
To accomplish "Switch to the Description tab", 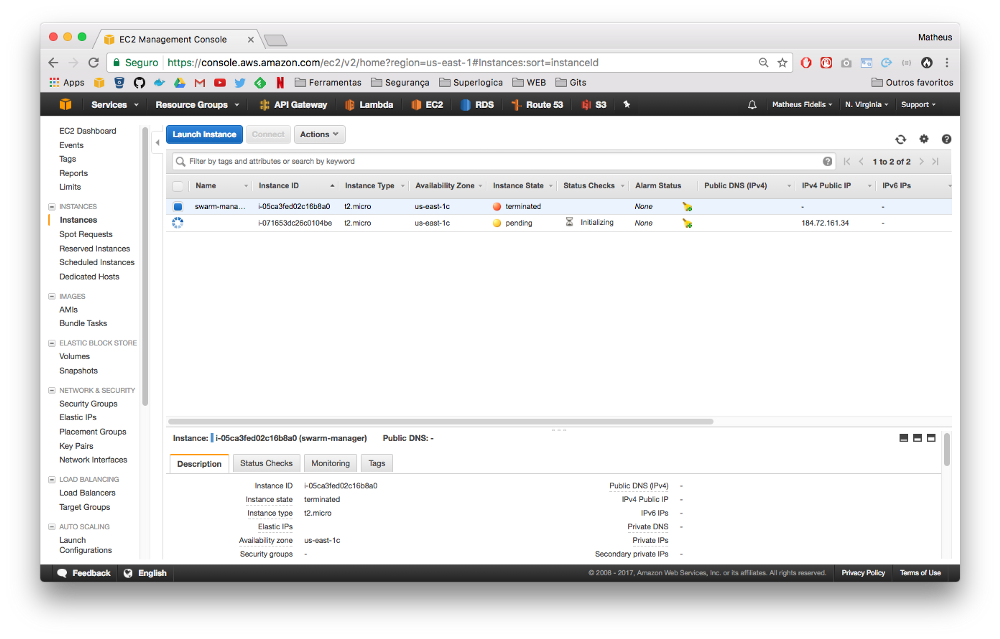I will tap(199, 464).
